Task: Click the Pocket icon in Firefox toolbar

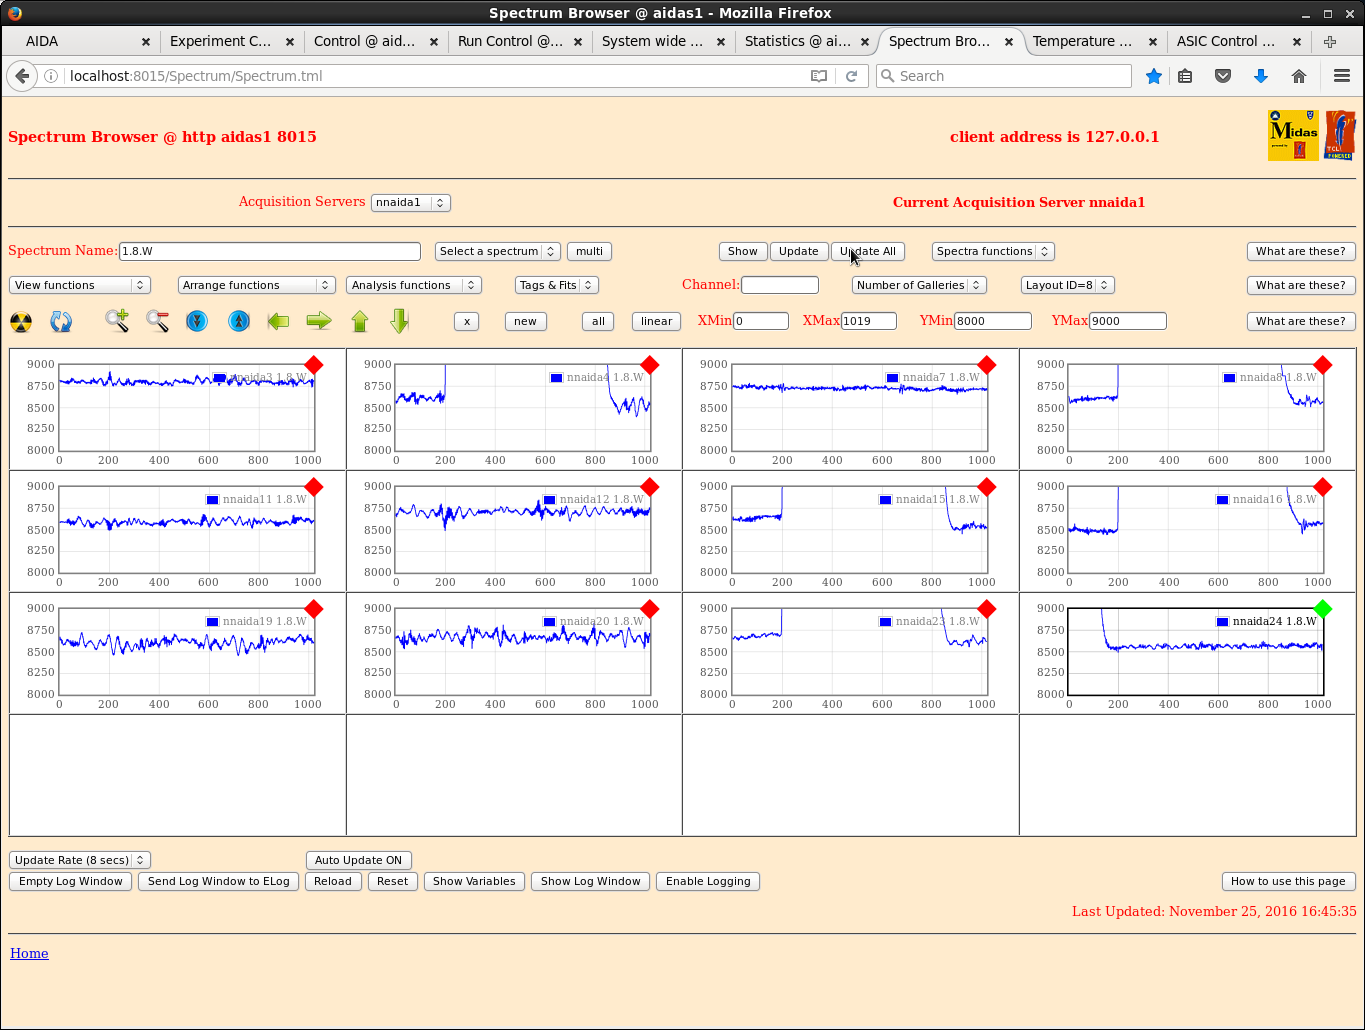Action: pos(1223,76)
